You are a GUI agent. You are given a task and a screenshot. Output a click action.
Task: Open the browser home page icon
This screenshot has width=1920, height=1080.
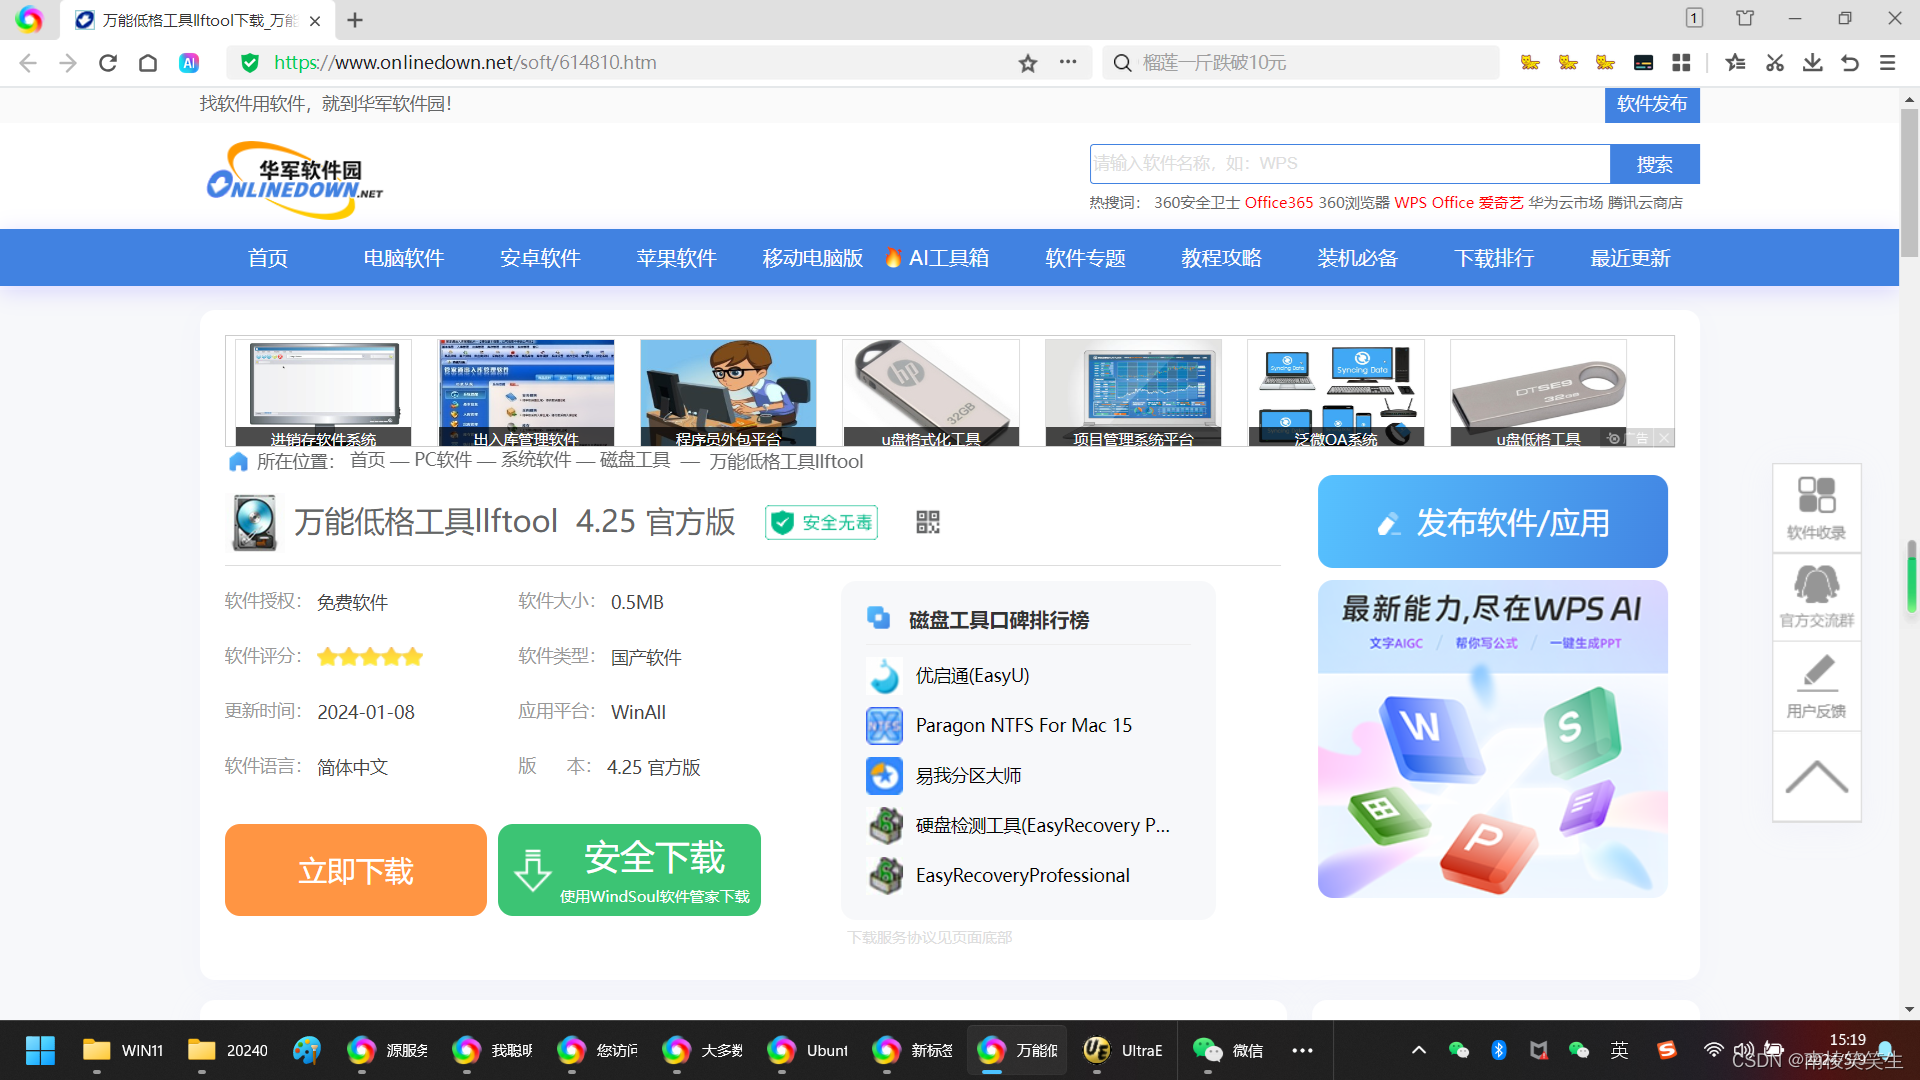click(x=148, y=63)
